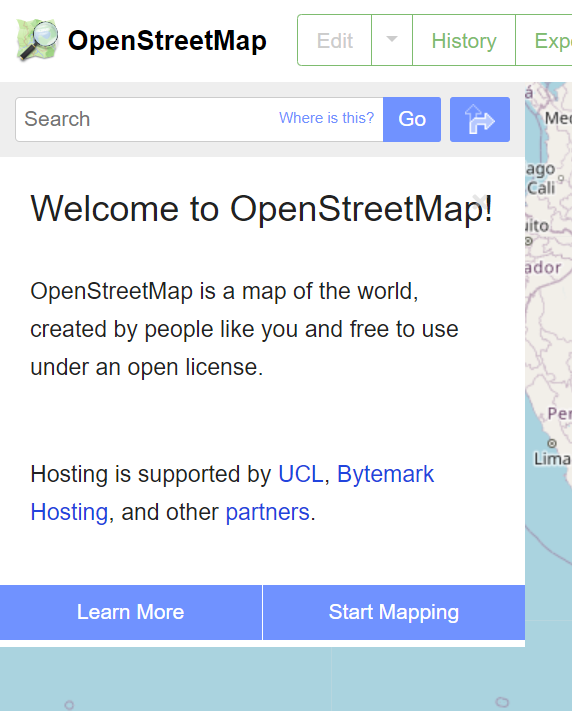Open directions with the arrow icon

[480, 119]
